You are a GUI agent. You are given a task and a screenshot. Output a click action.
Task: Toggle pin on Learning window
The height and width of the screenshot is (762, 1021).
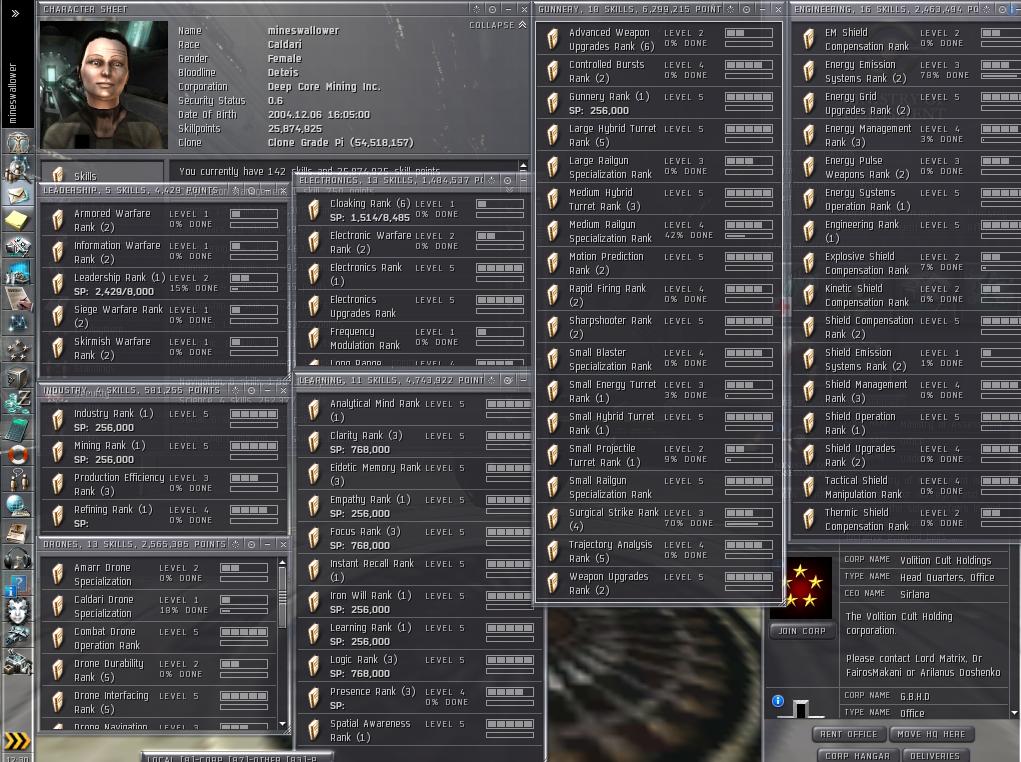pyautogui.click(x=492, y=380)
